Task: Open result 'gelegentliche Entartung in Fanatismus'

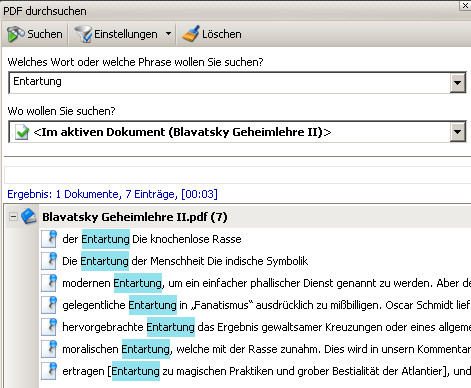Action: coord(266,305)
